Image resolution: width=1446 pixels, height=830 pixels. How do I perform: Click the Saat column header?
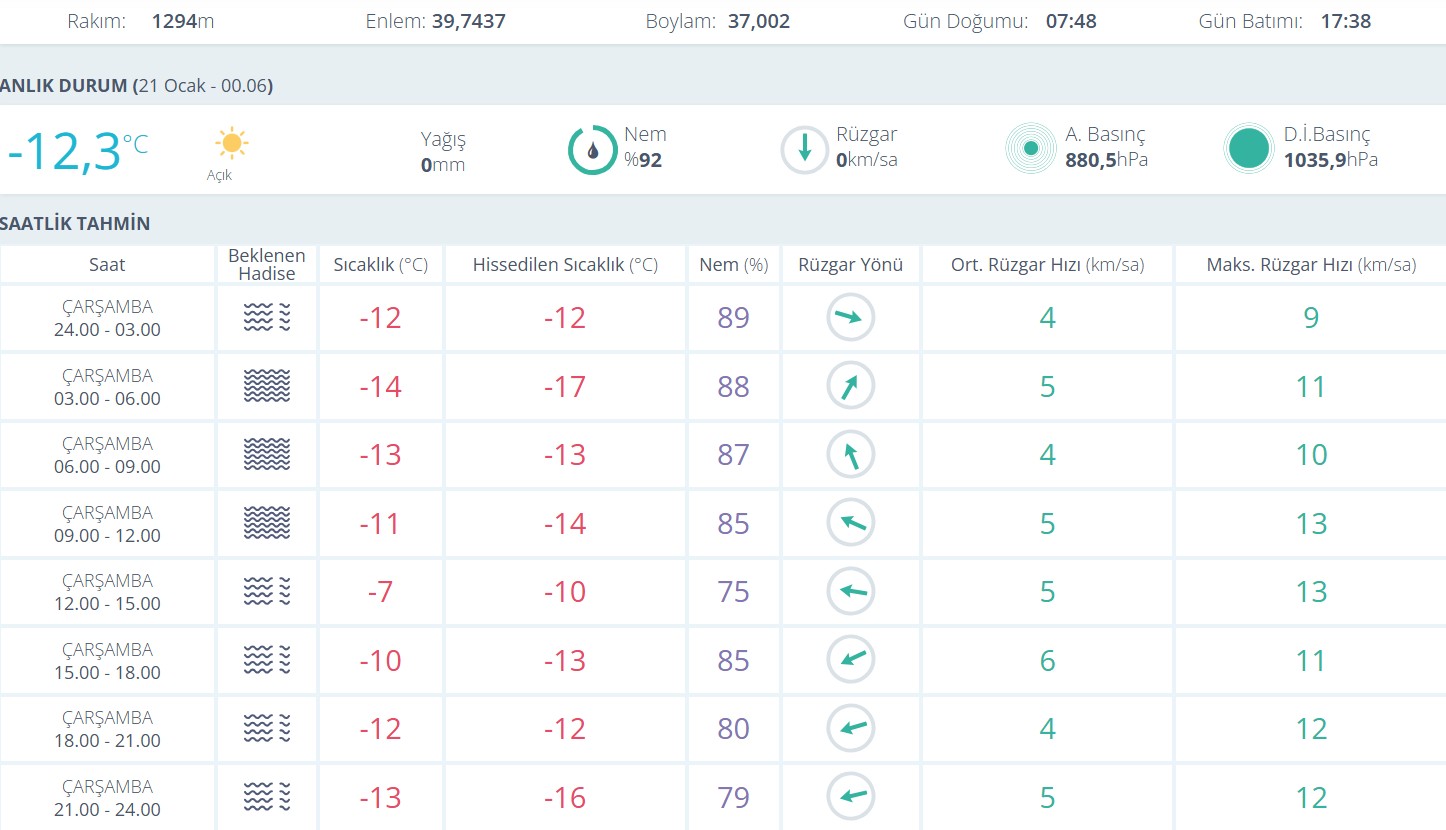107,265
